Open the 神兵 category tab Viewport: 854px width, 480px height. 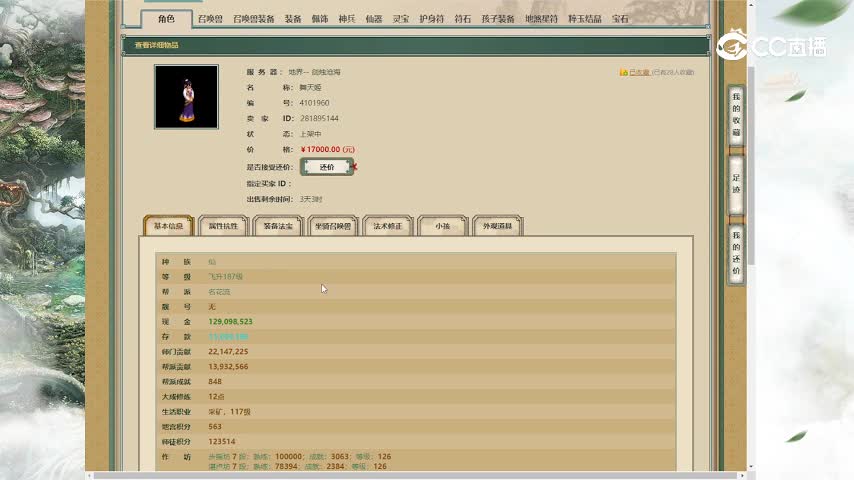[347, 19]
